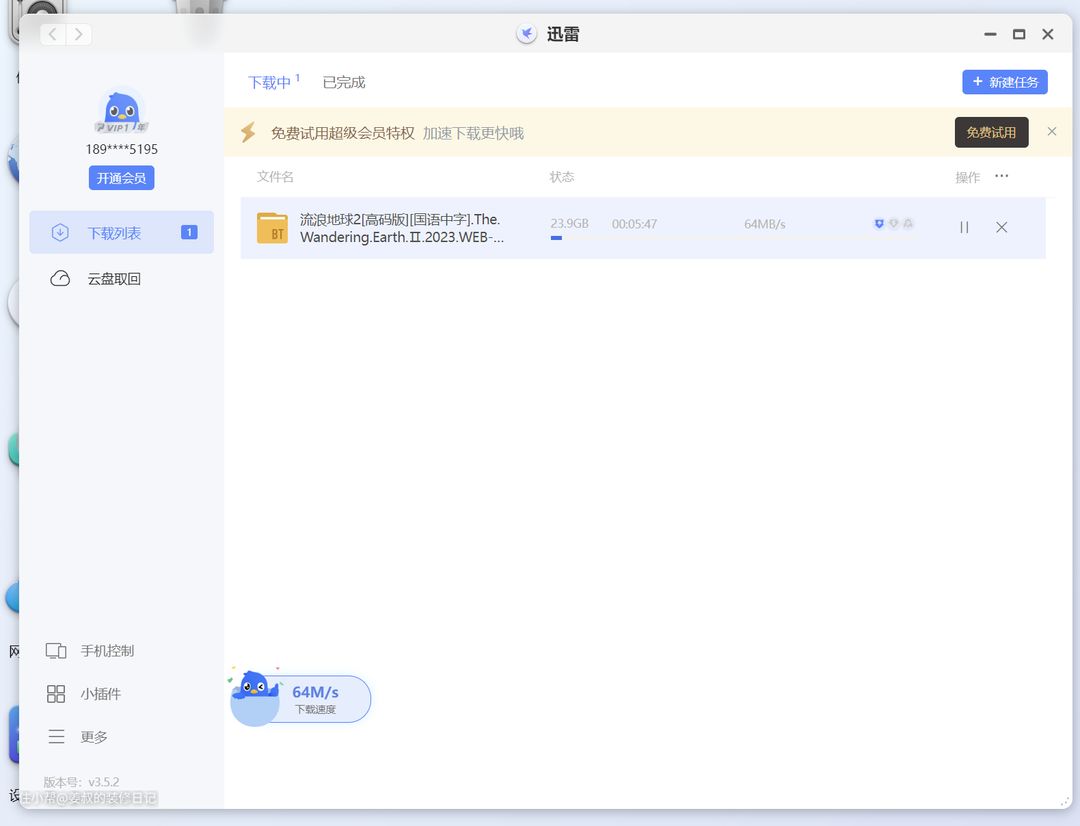1080x826 pixels.
Task: Delete the Wandering Earth download task
Action: tap(1001, 227)
